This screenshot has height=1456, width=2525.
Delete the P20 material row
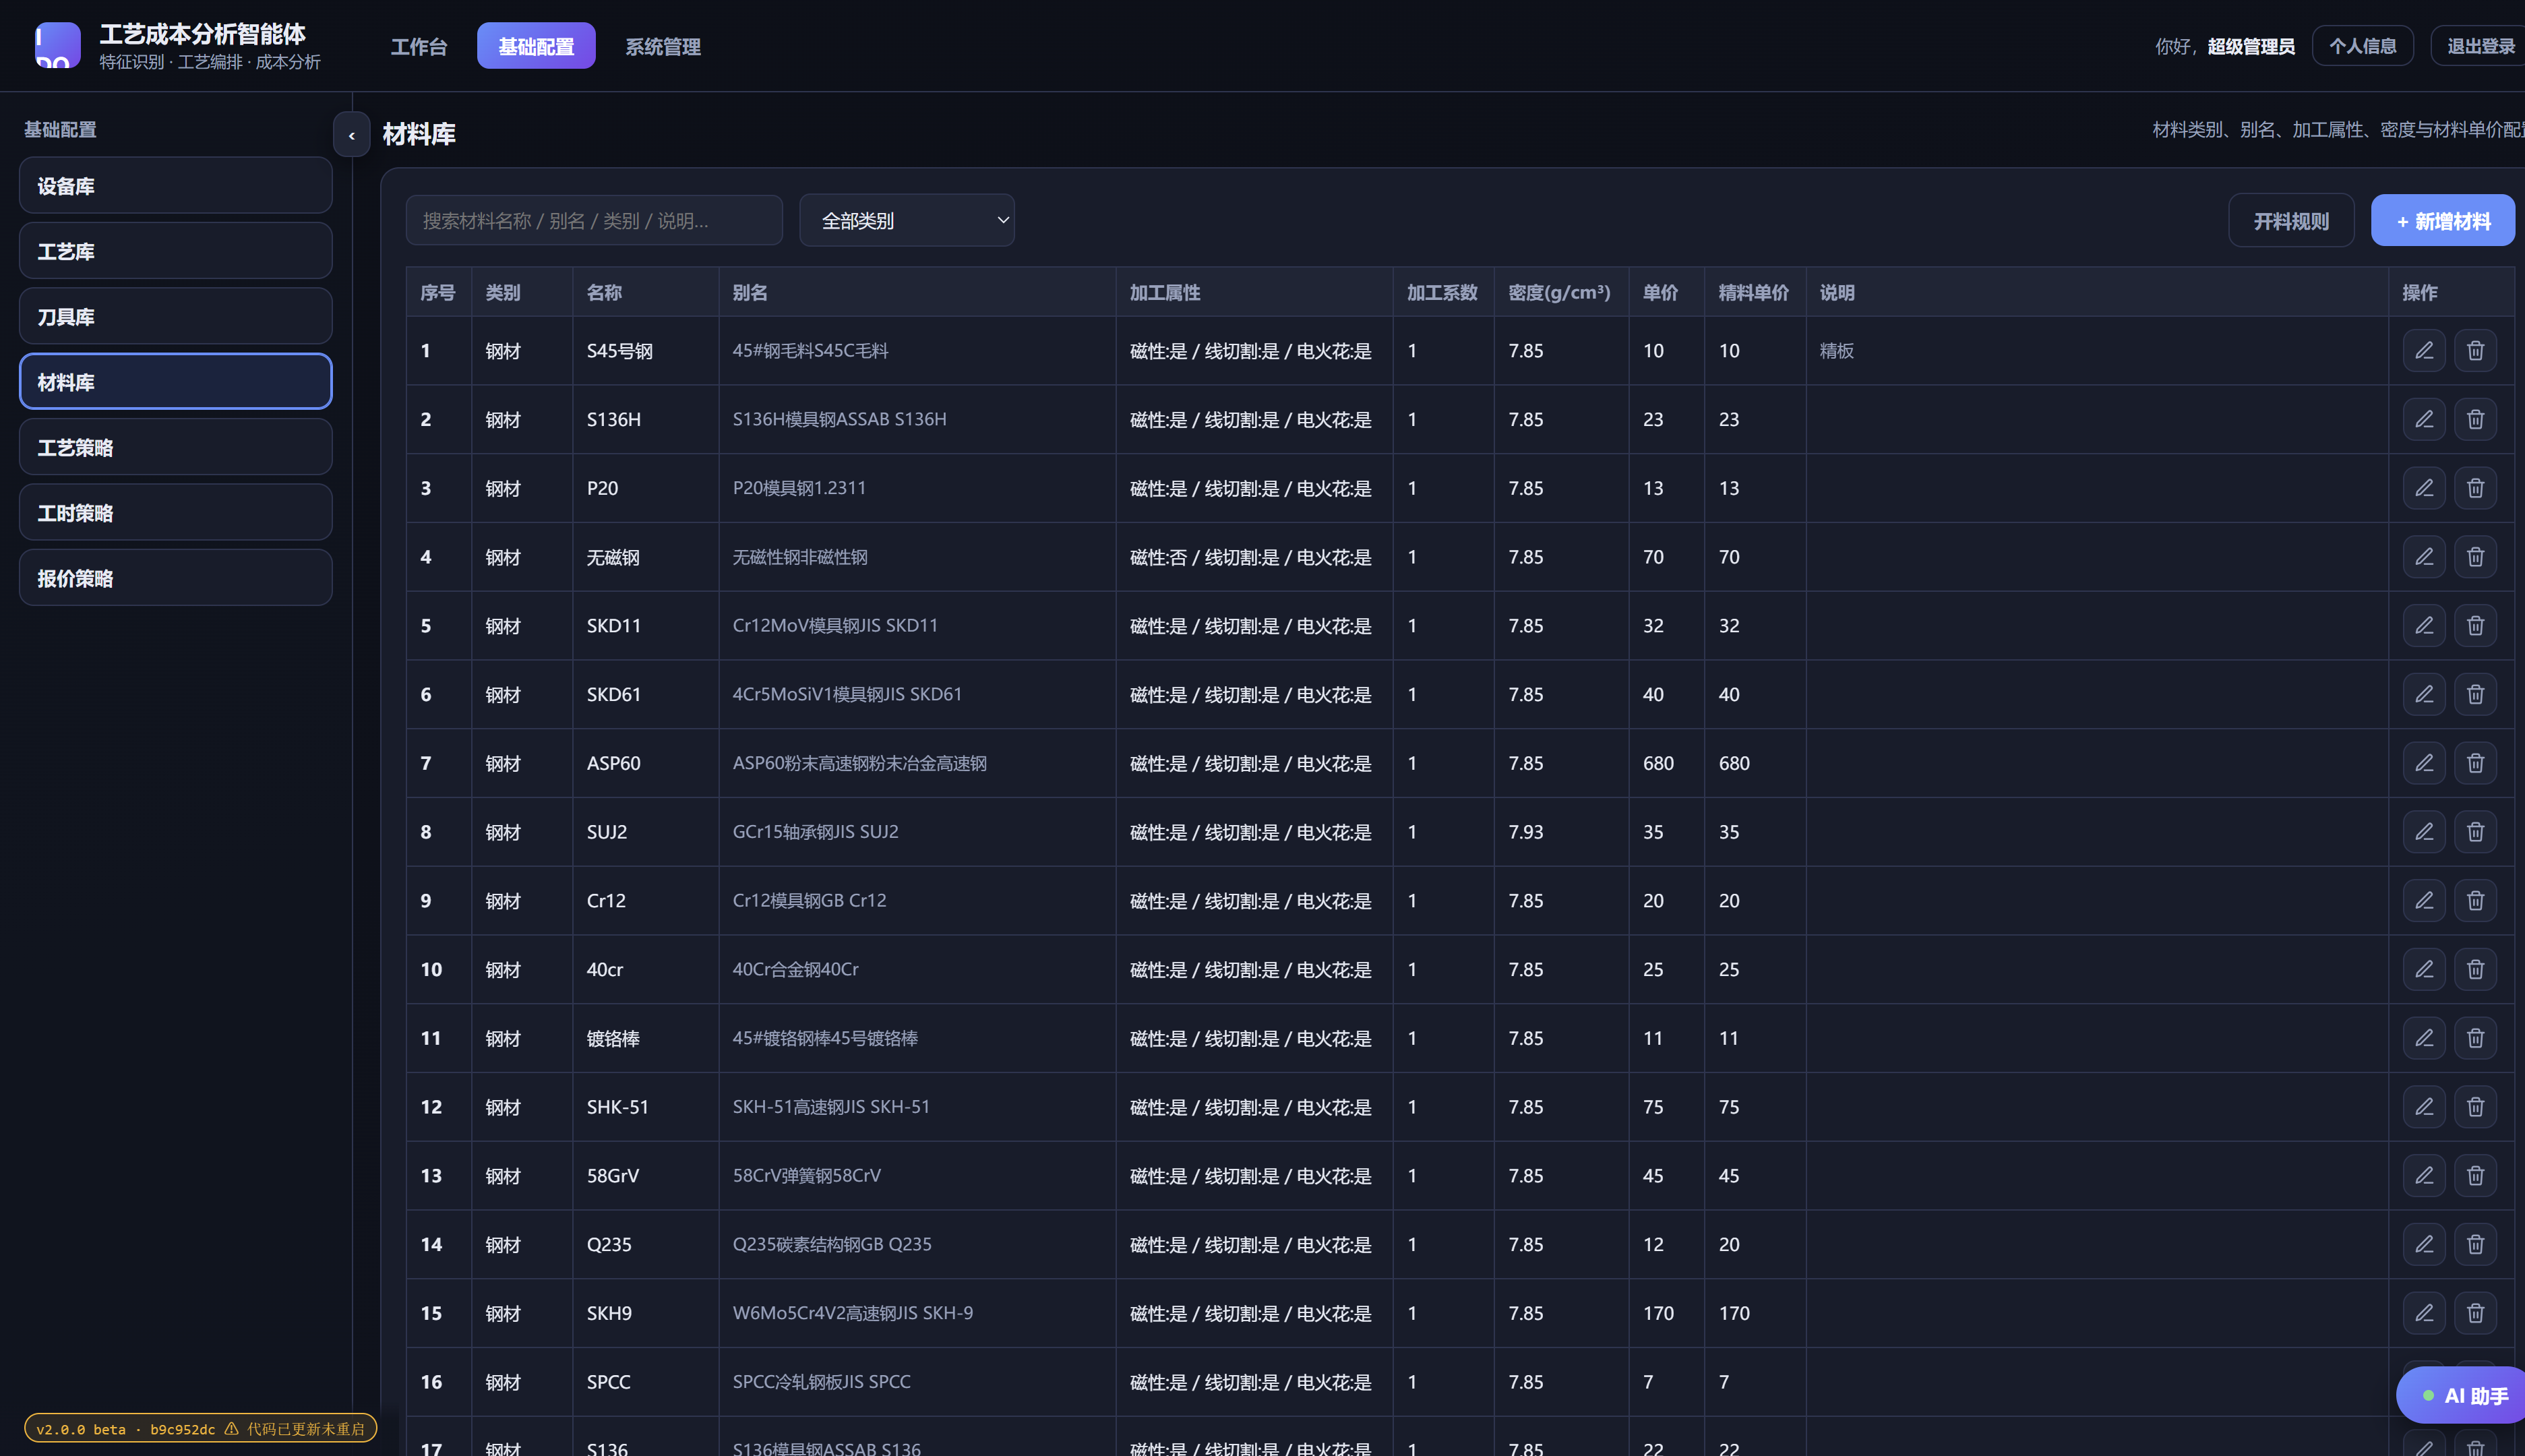(2475, 488)
